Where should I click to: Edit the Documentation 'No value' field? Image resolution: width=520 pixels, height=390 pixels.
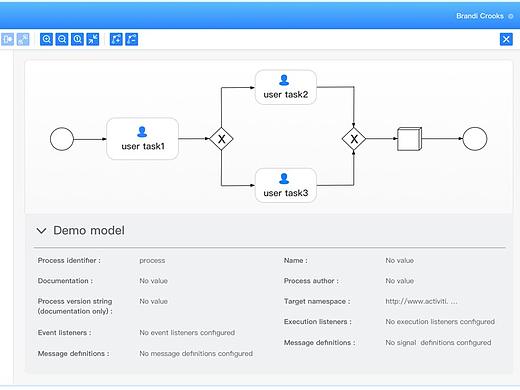(x=153, y=281)
